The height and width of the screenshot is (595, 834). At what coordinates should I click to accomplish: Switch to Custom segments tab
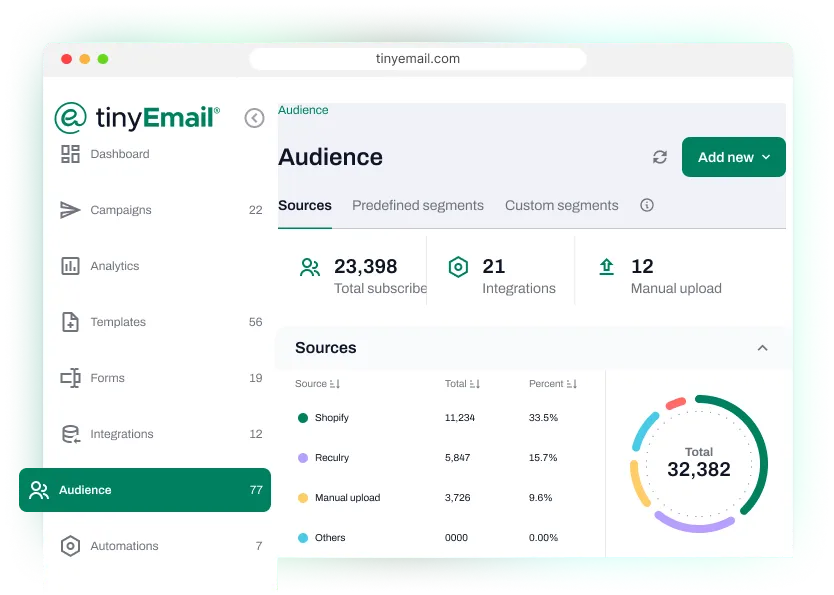tap(562, 206)
